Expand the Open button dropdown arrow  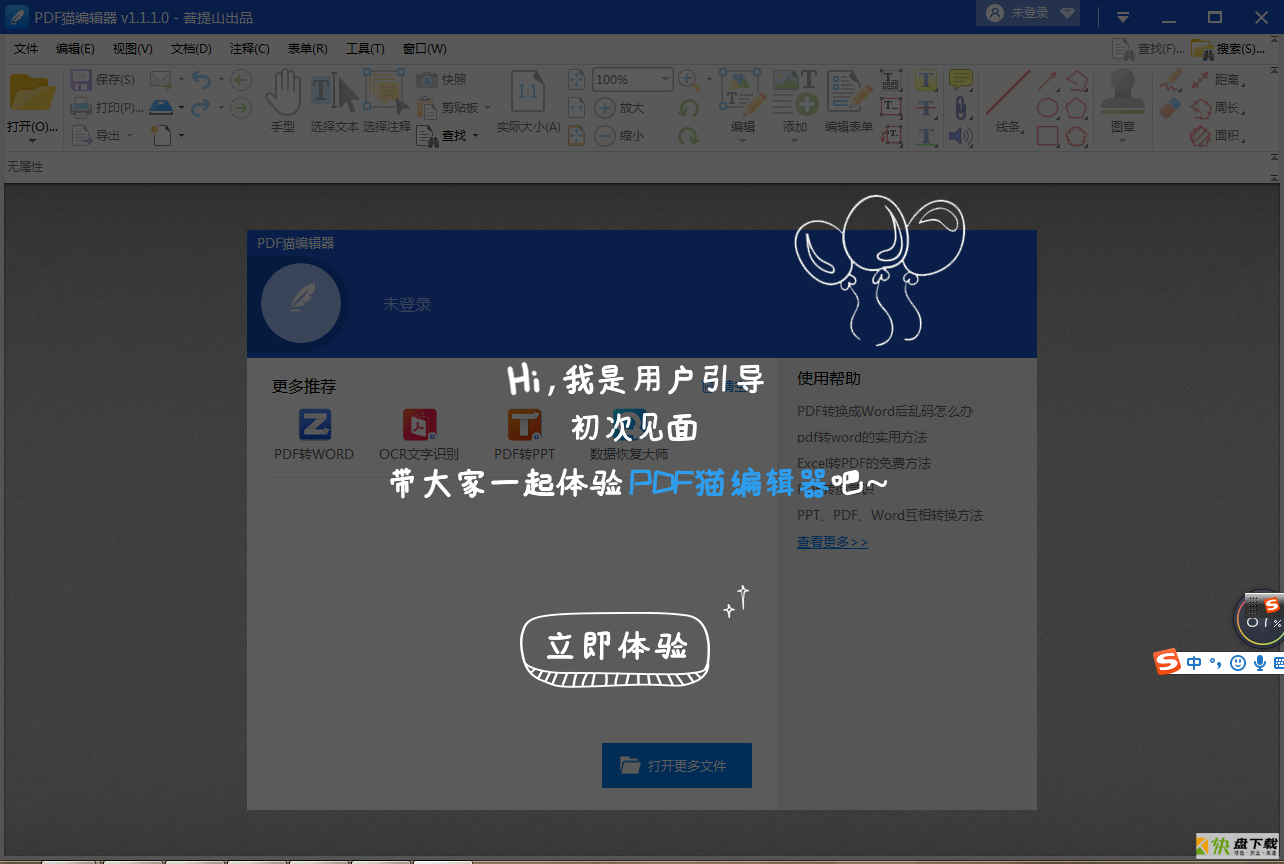[32, 141]
